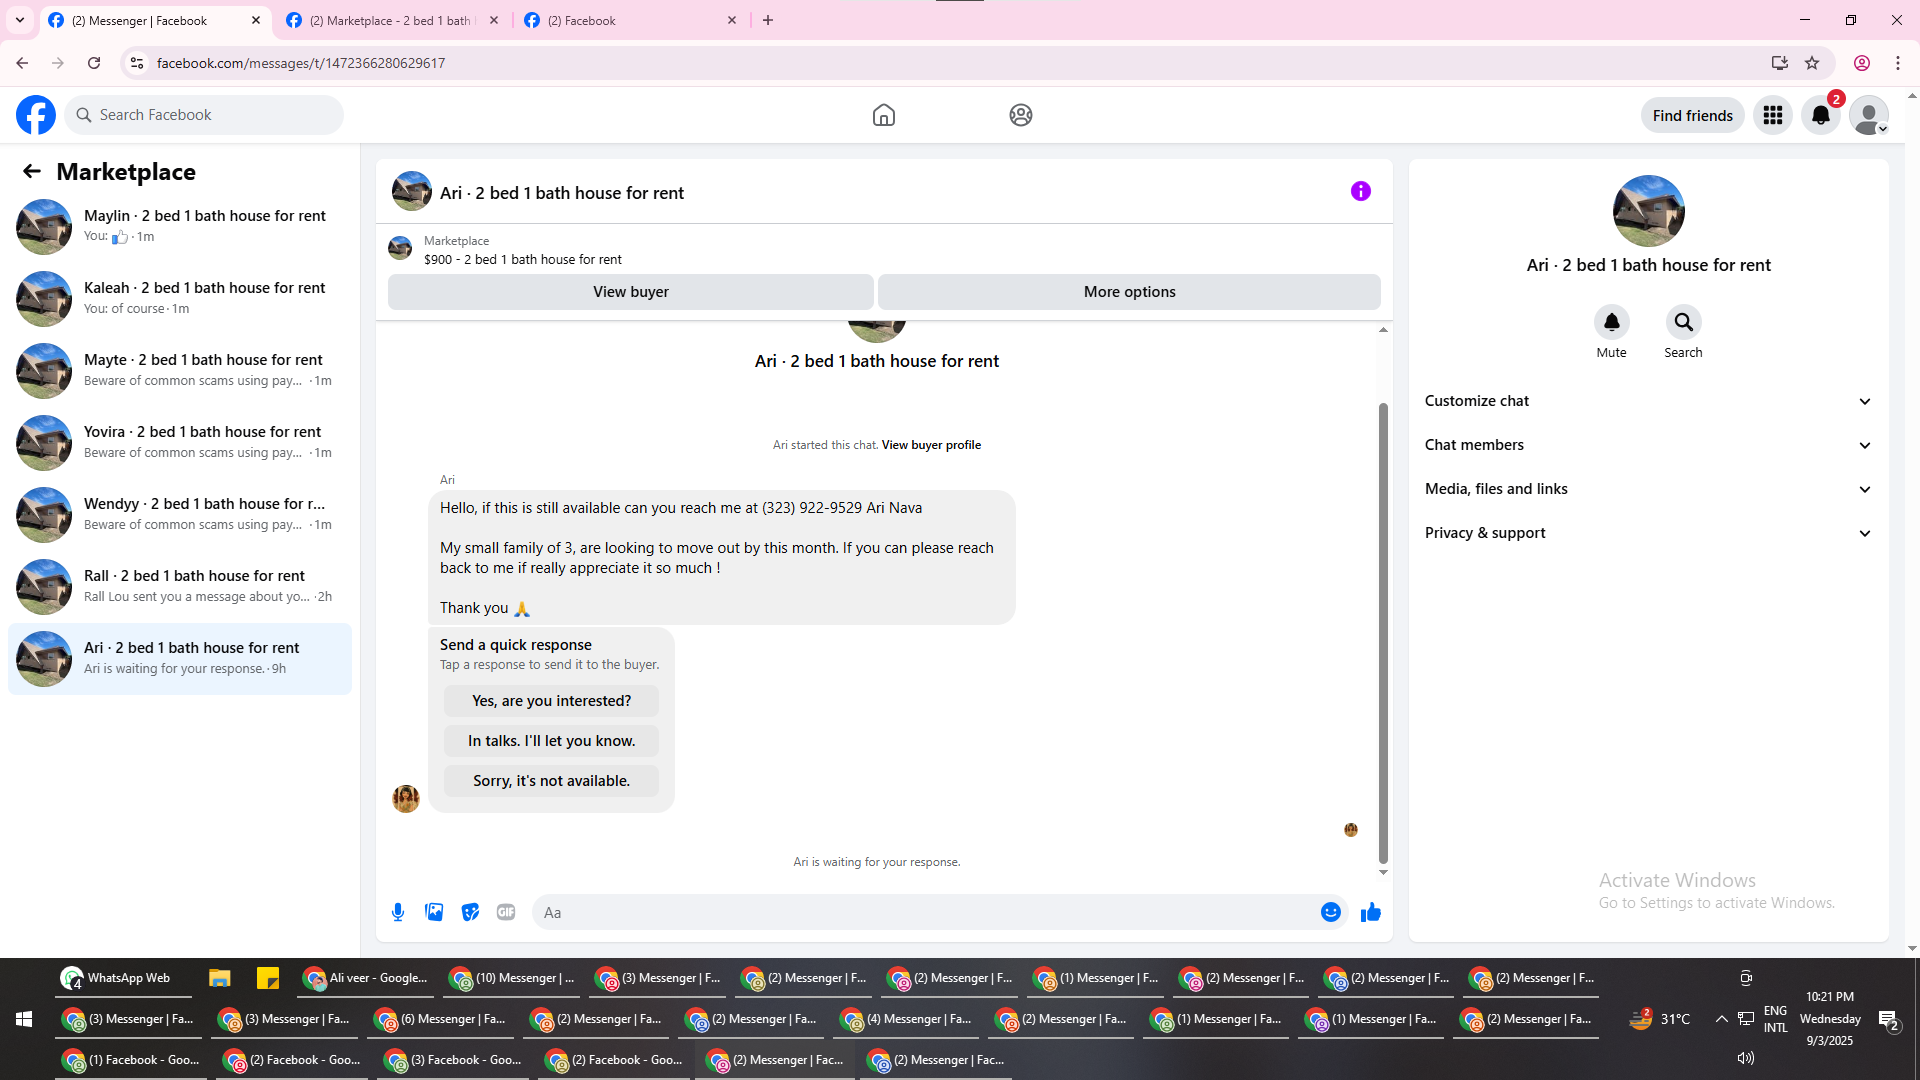The height and width of the screenshot is (1080, 1920).
Task: Open the Windows Start menu
Action: tap(24, 1019)
